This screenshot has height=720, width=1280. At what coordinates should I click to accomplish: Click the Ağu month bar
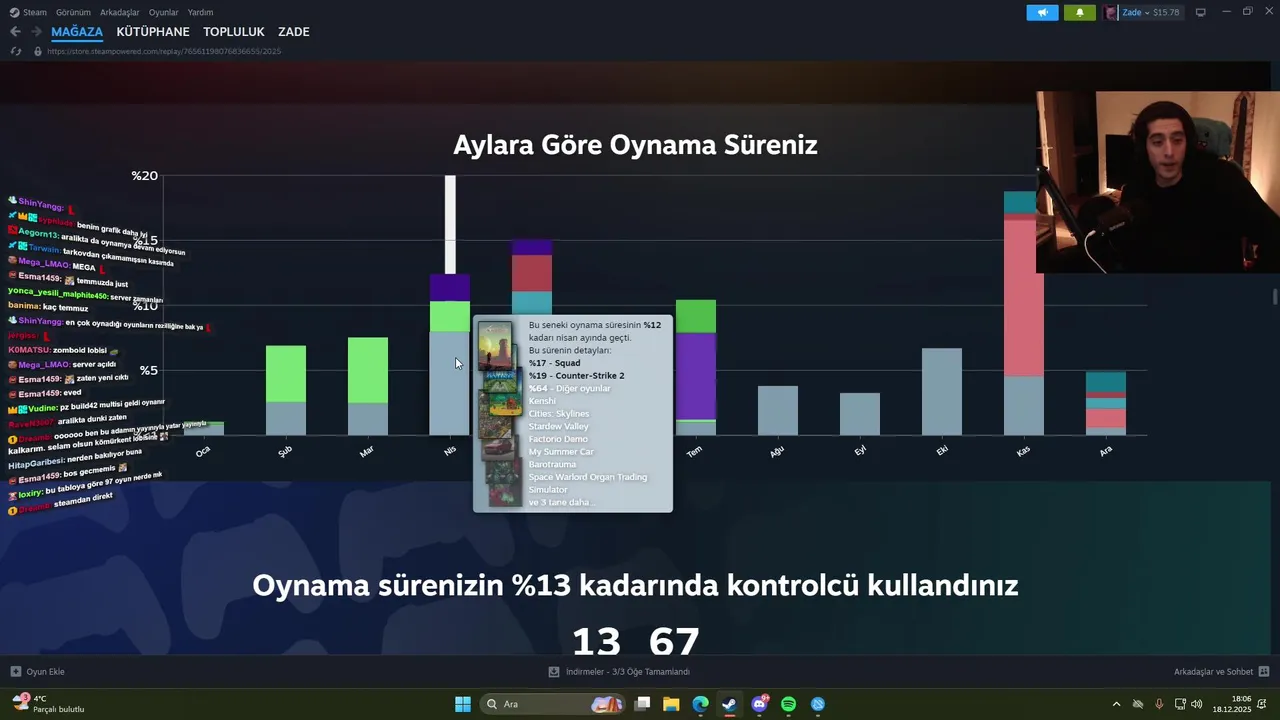click(x=778, y=411)
